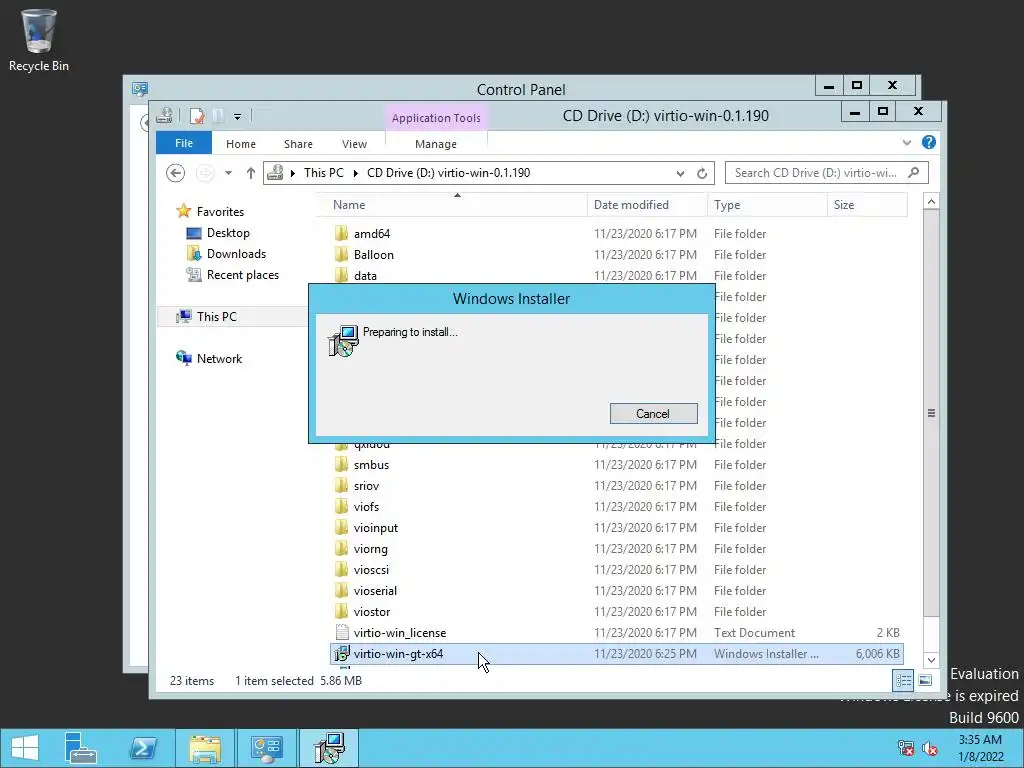The width and height of the screenshot is (1024, 768).
Task: Select the virtio-win-gt-x64 installer icon
Action: [x=341, y=654]
